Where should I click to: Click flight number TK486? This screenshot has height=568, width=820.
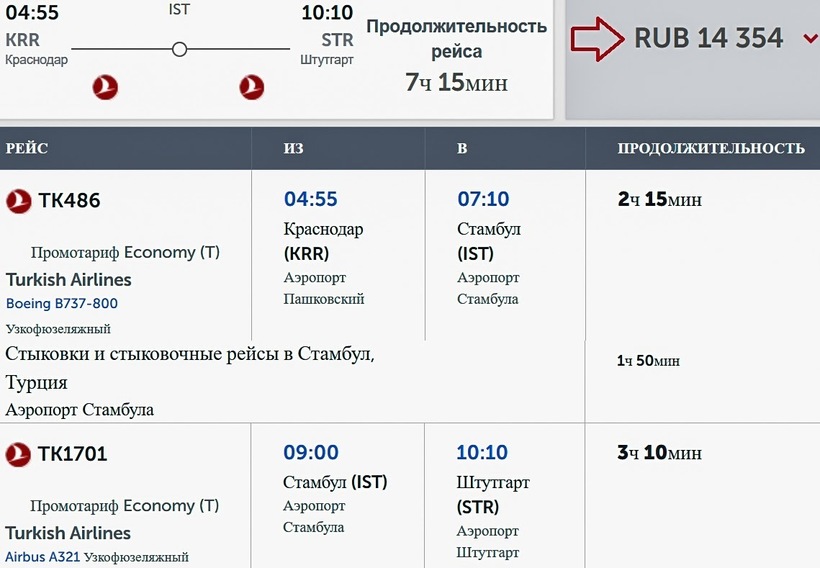point(69,201)
